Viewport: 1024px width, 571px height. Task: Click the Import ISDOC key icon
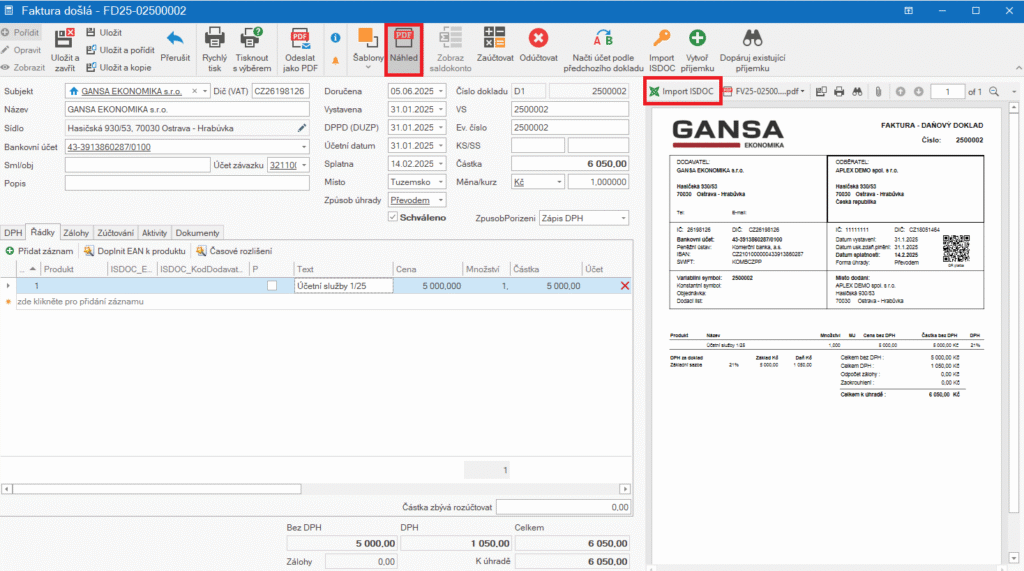click(x=661, y=39)
